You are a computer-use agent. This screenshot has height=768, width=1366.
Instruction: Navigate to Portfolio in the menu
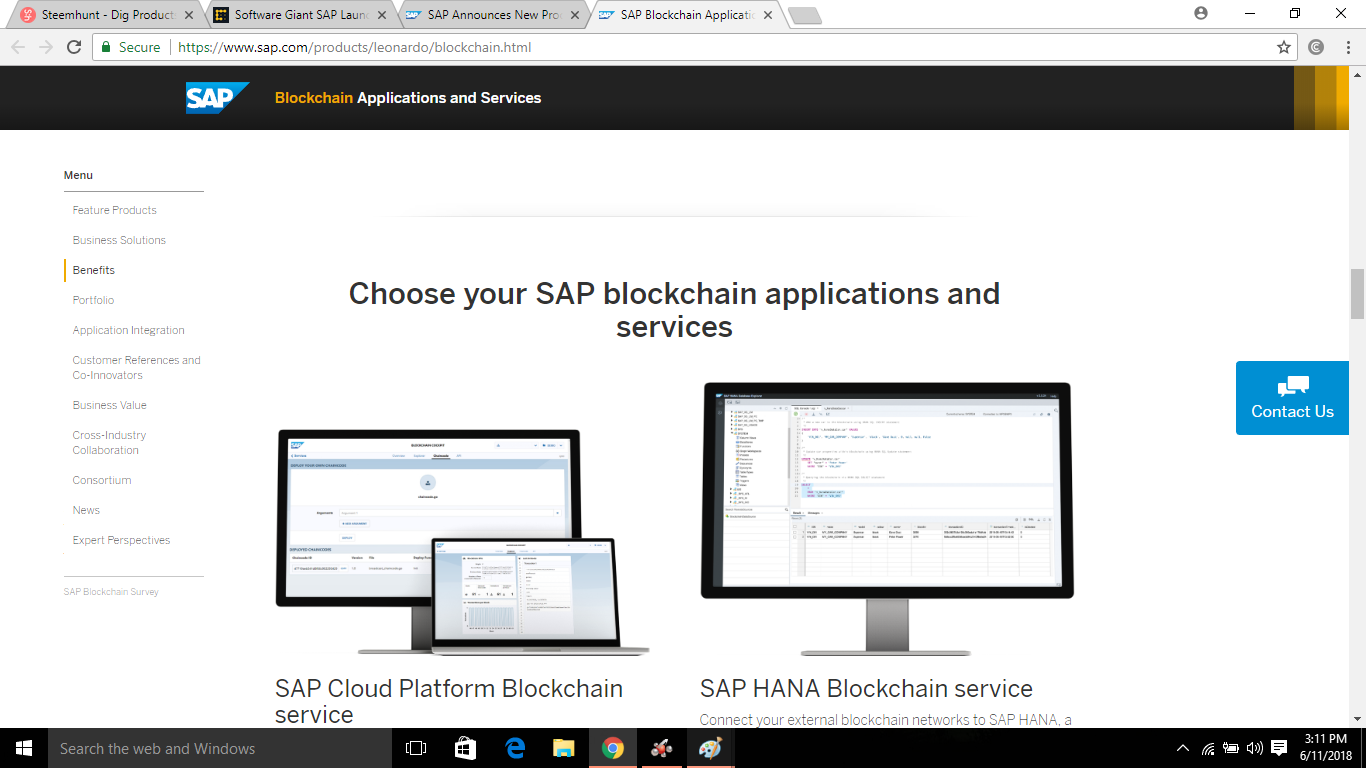point(93,300)
